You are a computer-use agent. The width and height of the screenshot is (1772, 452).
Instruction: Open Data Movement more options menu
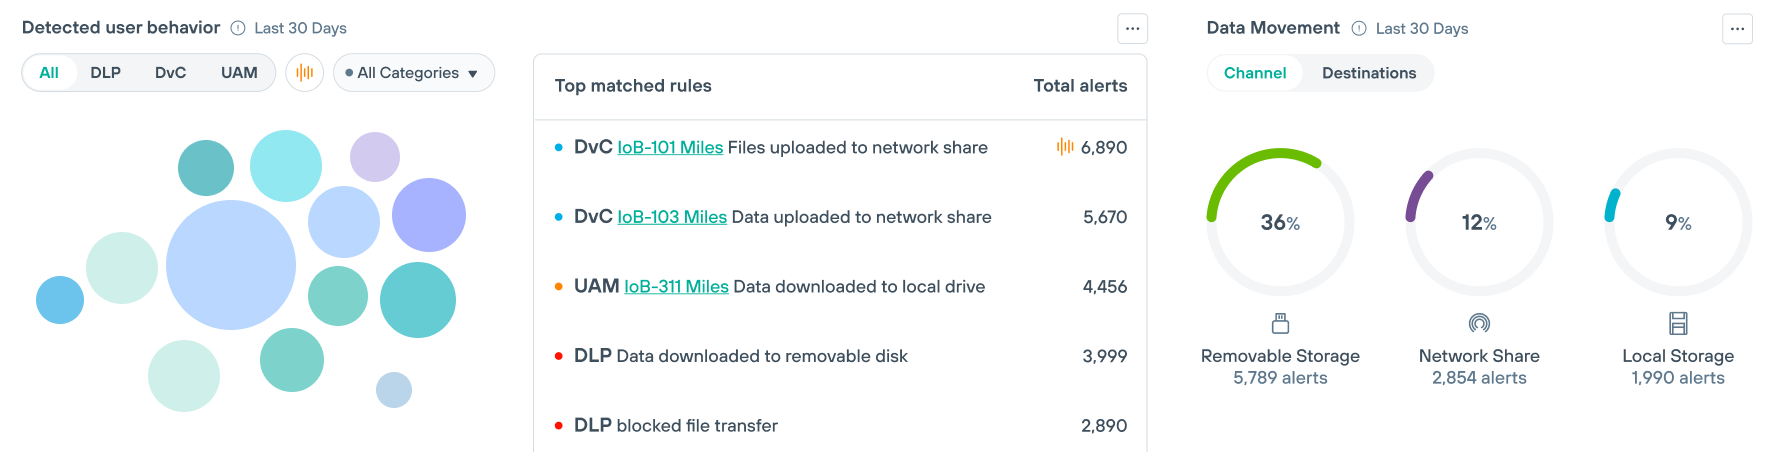[1737, 29]
